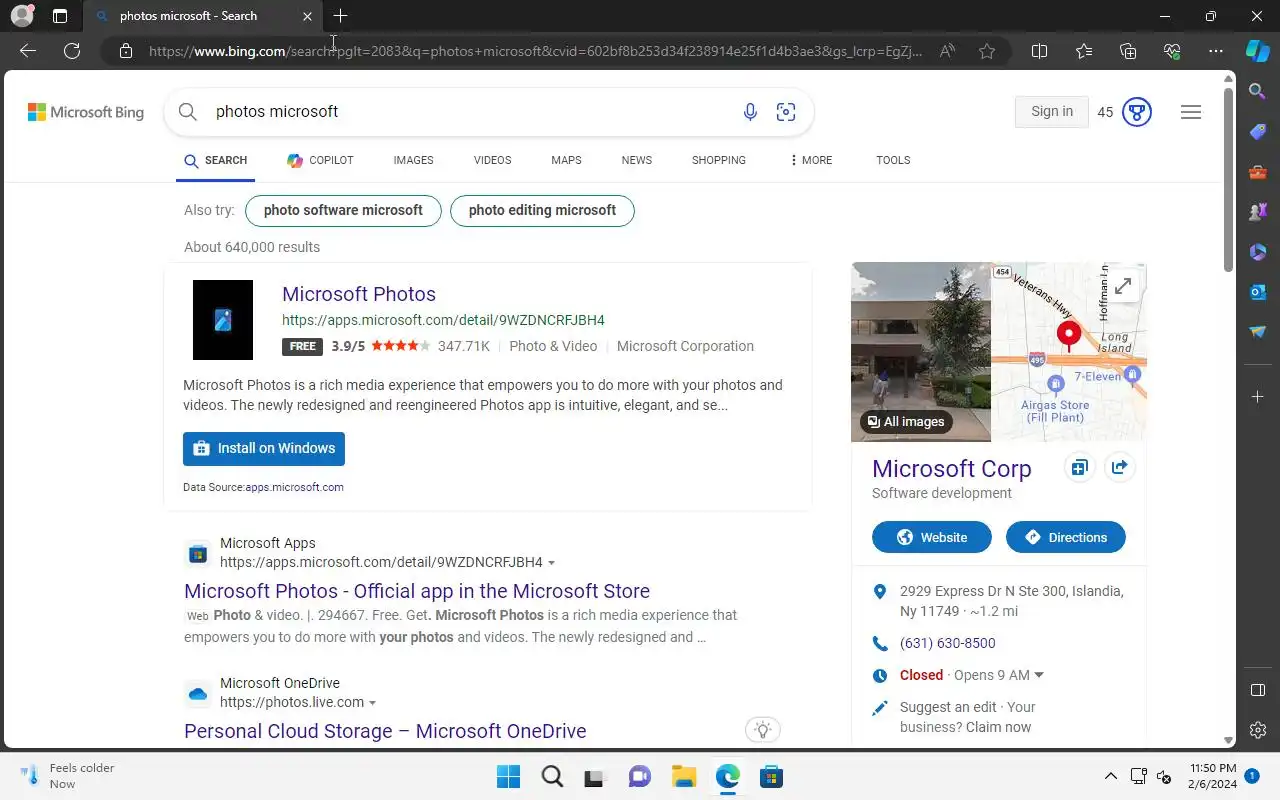
Task: Expand the photos.live.com URL dropdown arrow
Action: (x=373, y=703)
